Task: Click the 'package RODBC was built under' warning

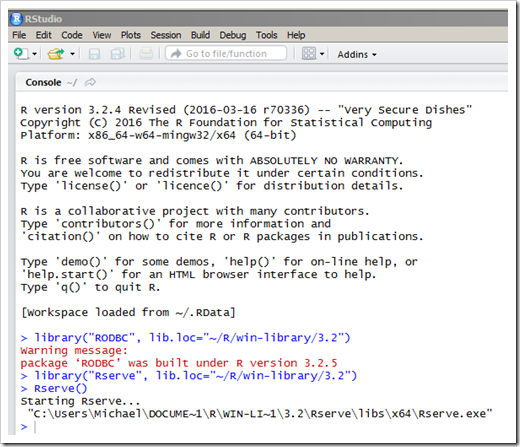Action: coord(179,363)
